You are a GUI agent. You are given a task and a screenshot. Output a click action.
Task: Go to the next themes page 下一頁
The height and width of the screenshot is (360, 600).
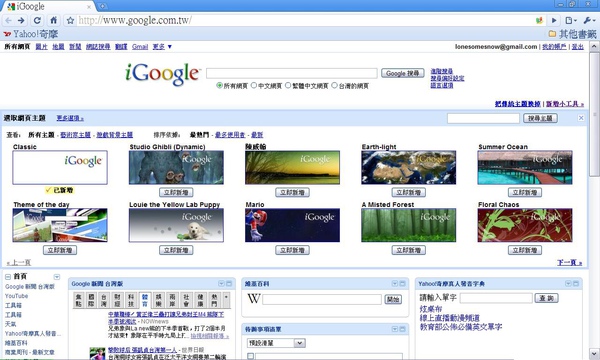[569, 262]
